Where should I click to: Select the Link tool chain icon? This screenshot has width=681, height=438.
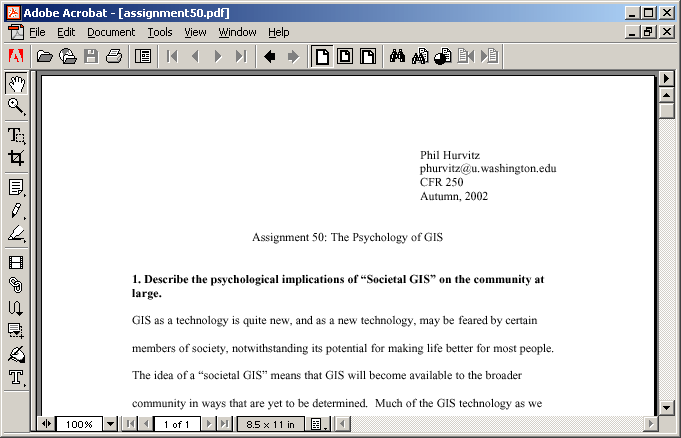point(17,285)
